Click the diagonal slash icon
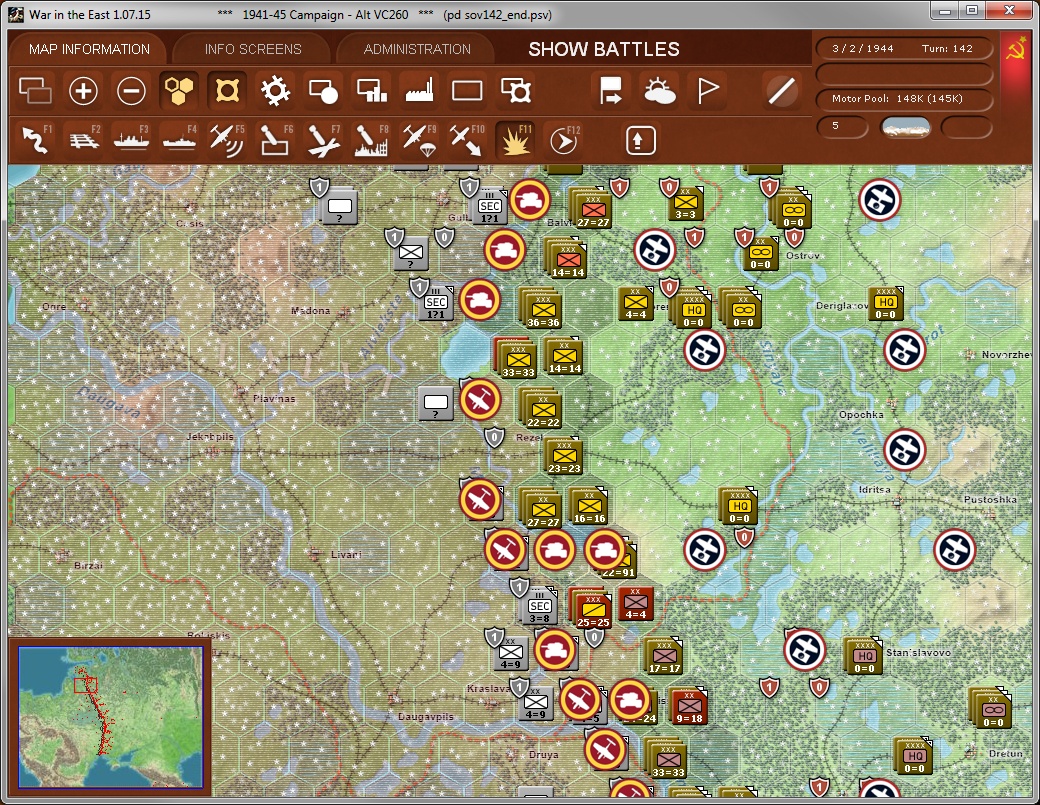 tap(781, 91)
